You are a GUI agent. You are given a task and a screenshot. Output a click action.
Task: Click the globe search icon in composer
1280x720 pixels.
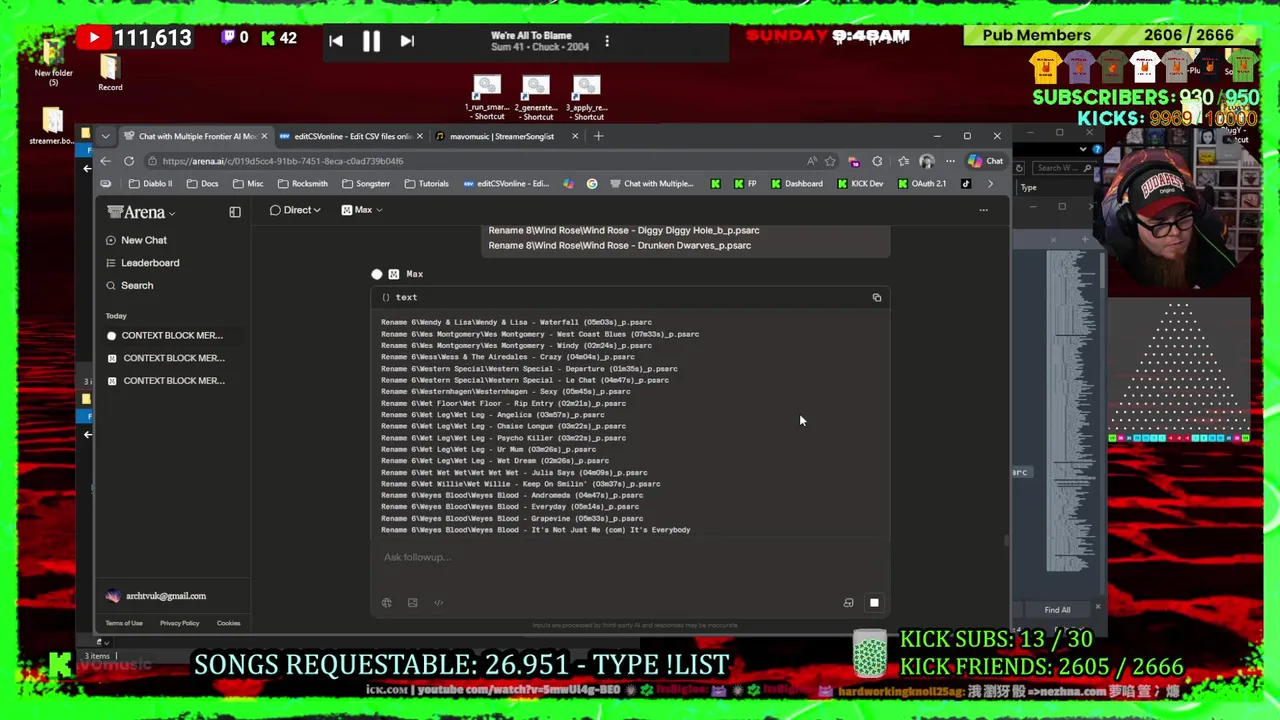click(386, 603)
